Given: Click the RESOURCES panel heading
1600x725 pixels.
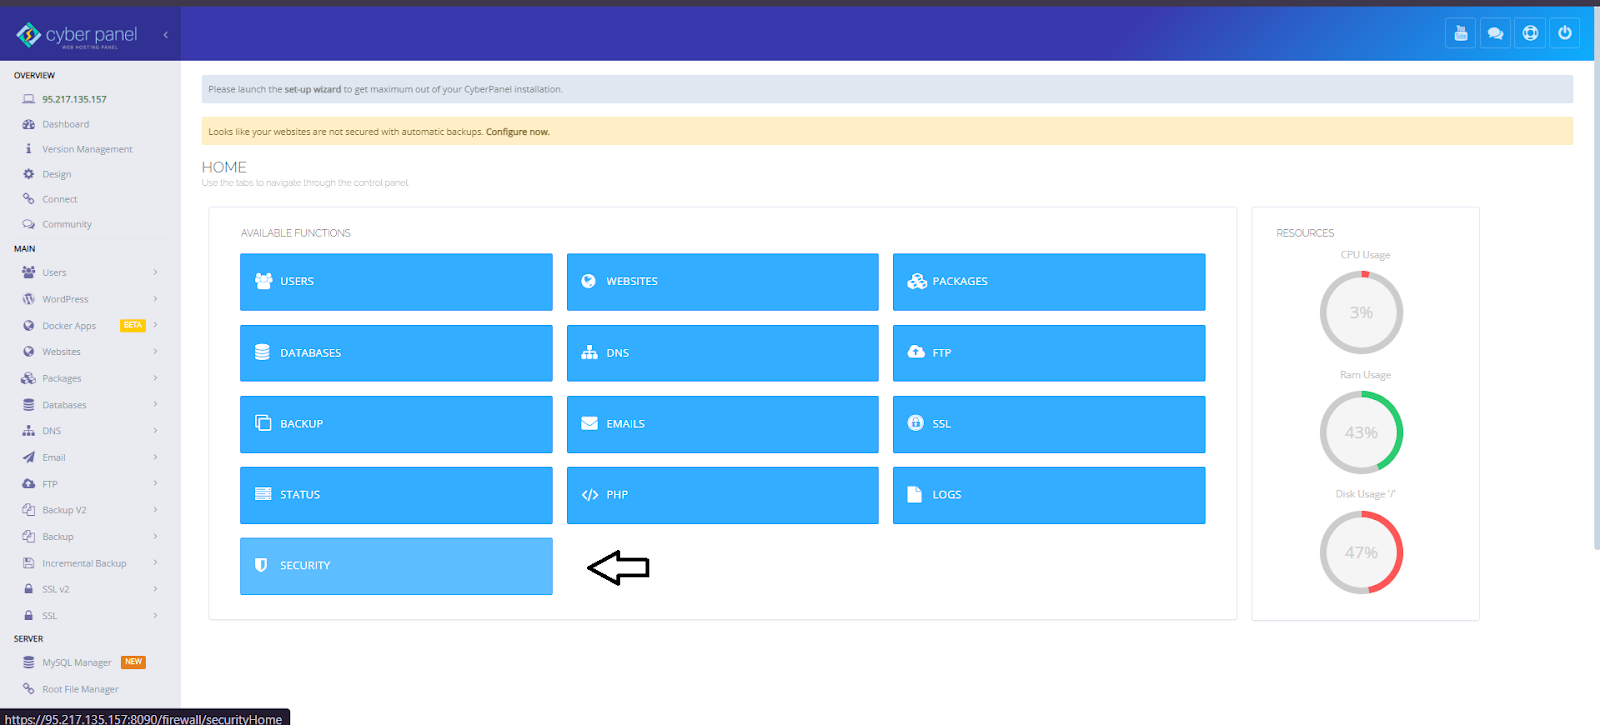Looking at the screenshot, I should pyautogui.click(x=1305, y=233).
